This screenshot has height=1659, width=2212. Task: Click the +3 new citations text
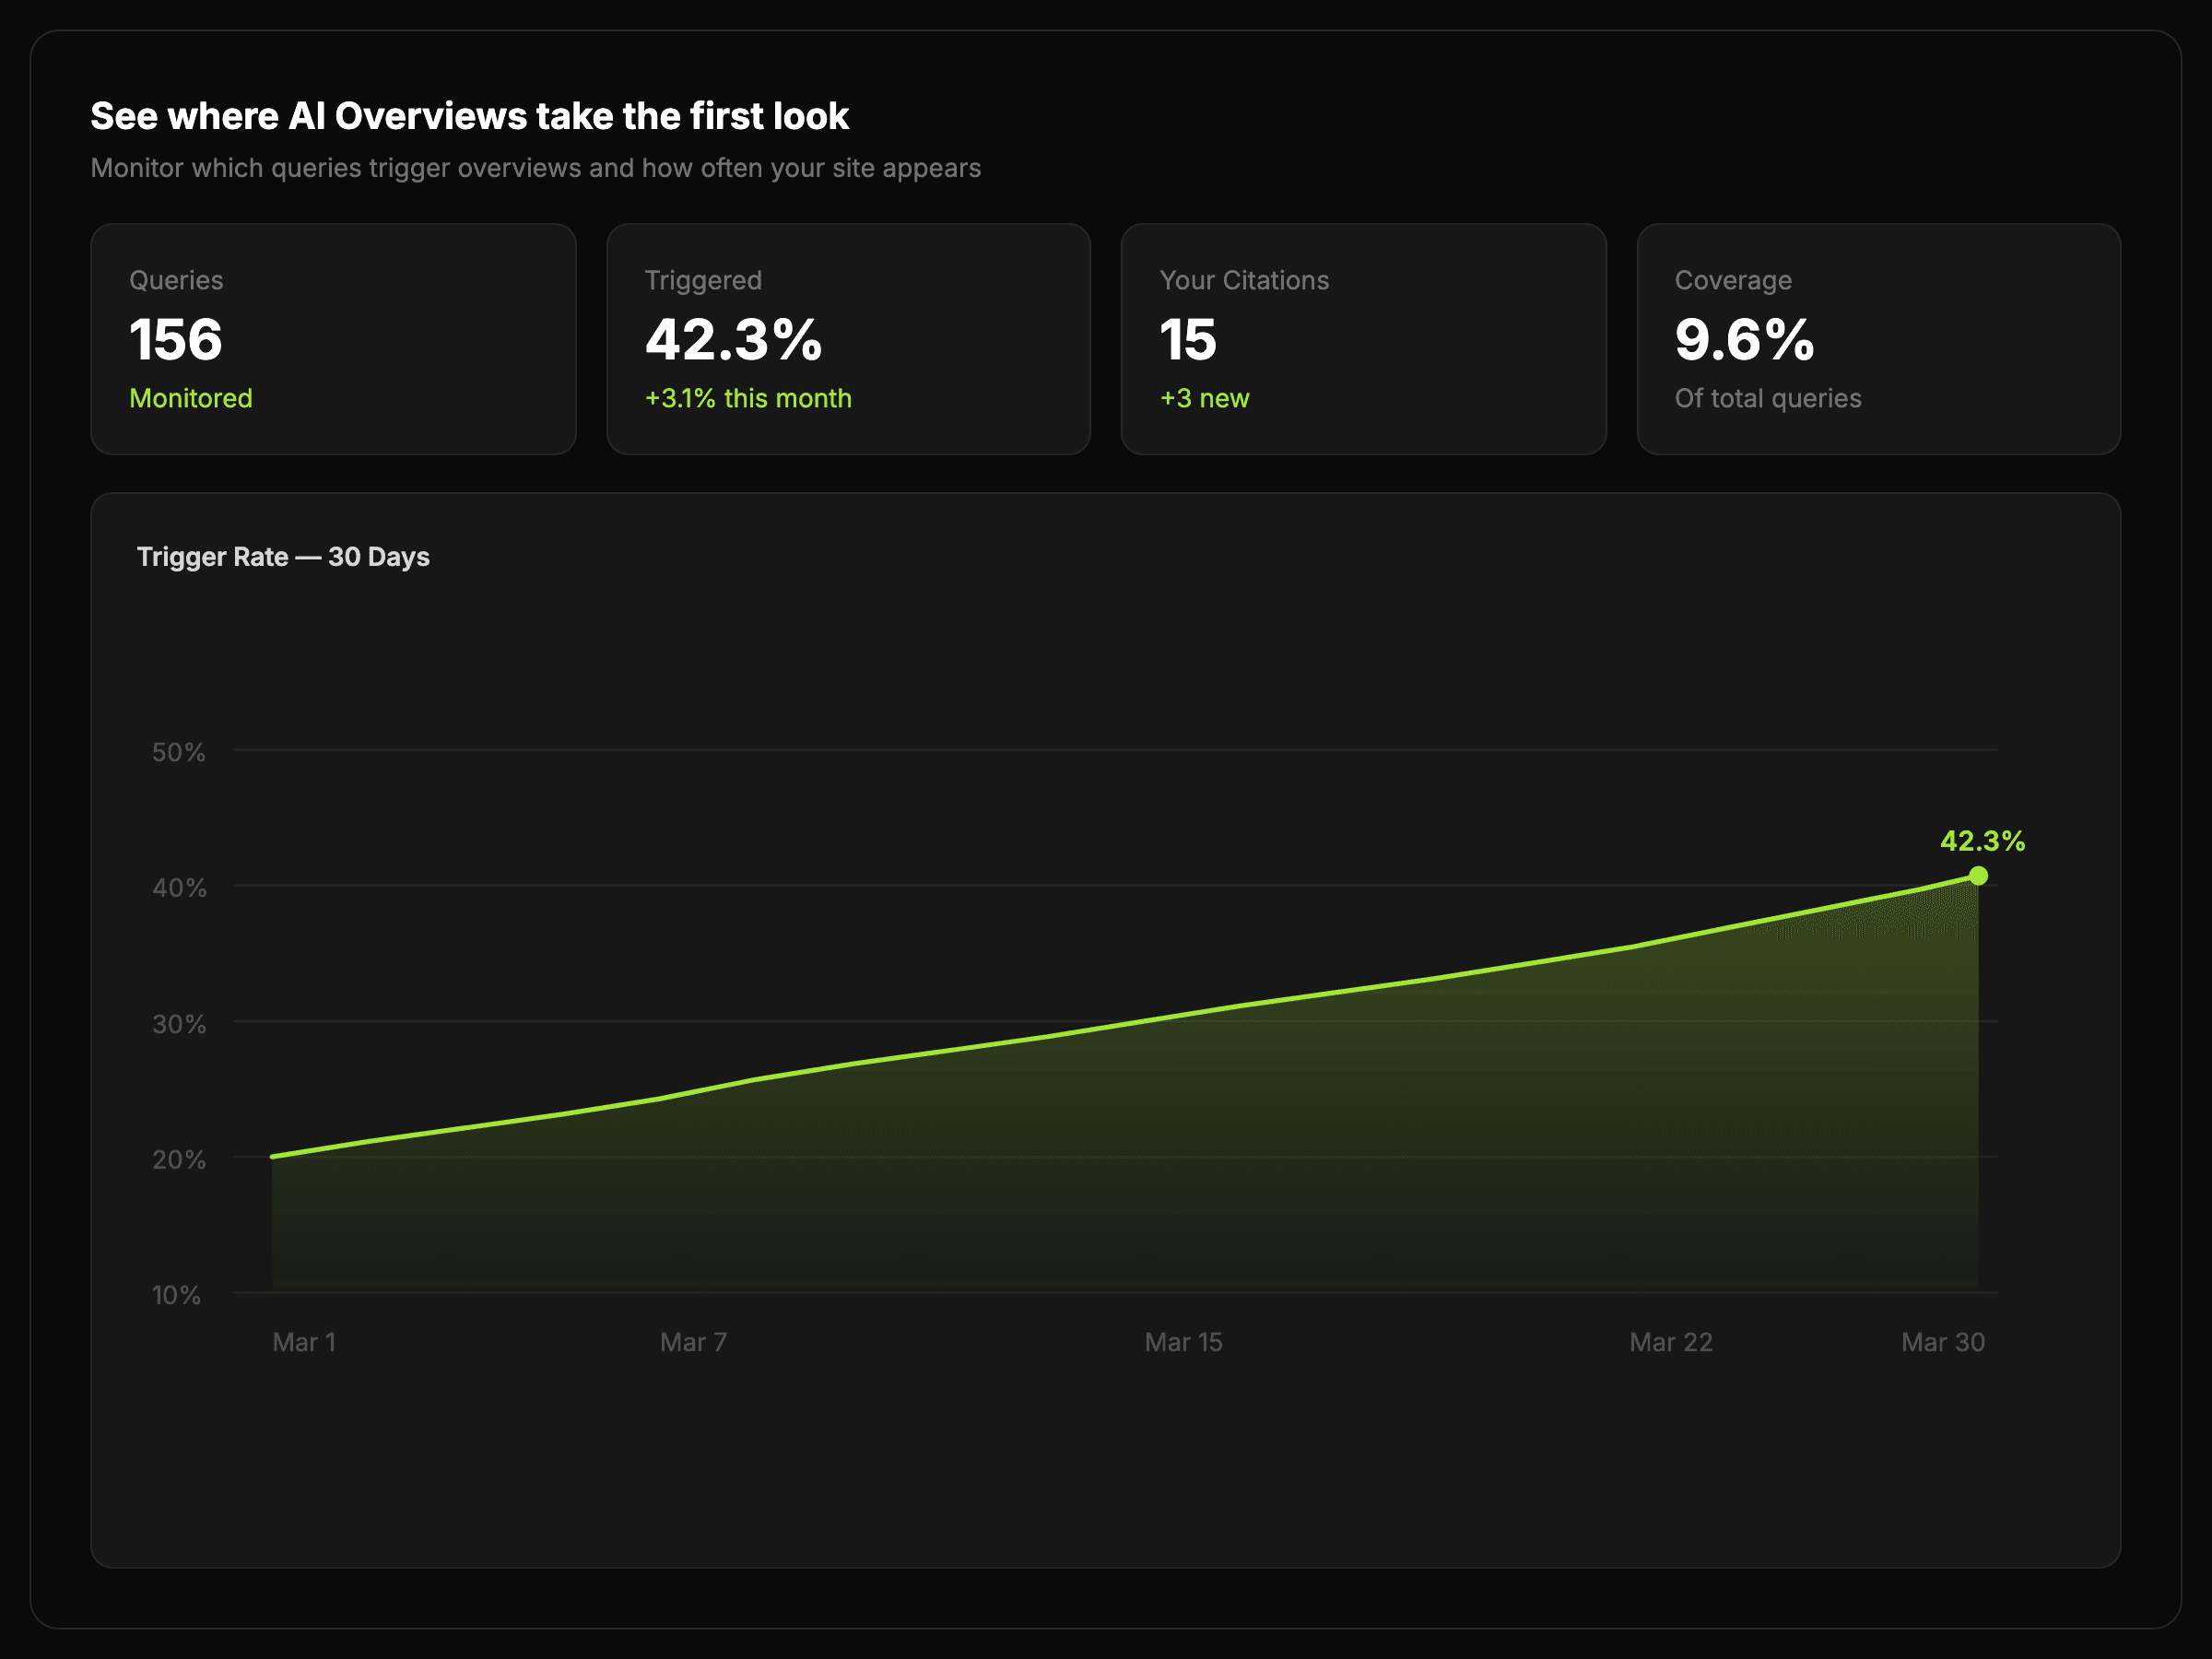click(x=1204, y=398)
